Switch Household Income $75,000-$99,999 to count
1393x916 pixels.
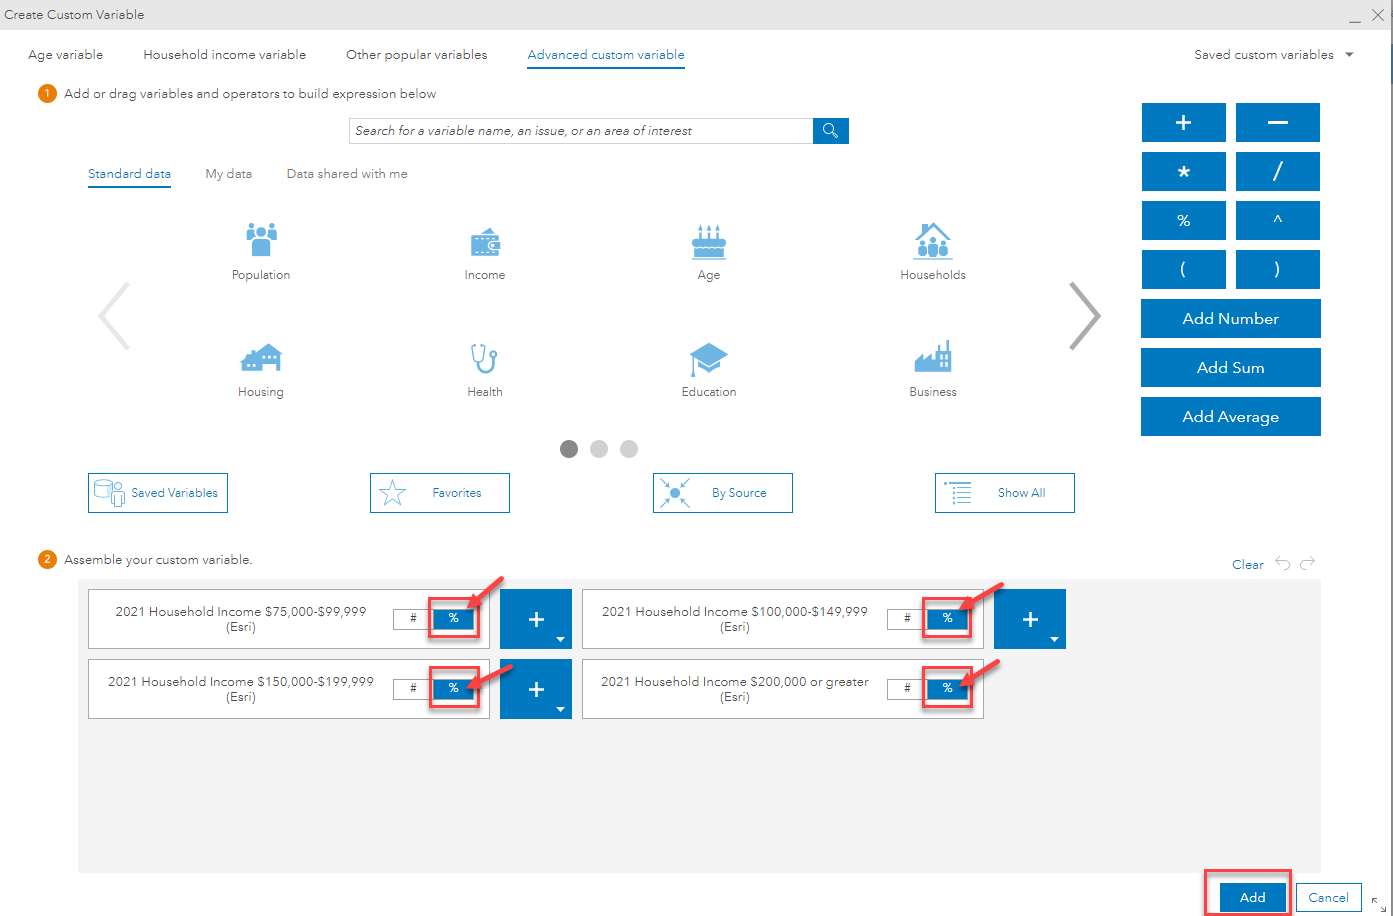413,618
